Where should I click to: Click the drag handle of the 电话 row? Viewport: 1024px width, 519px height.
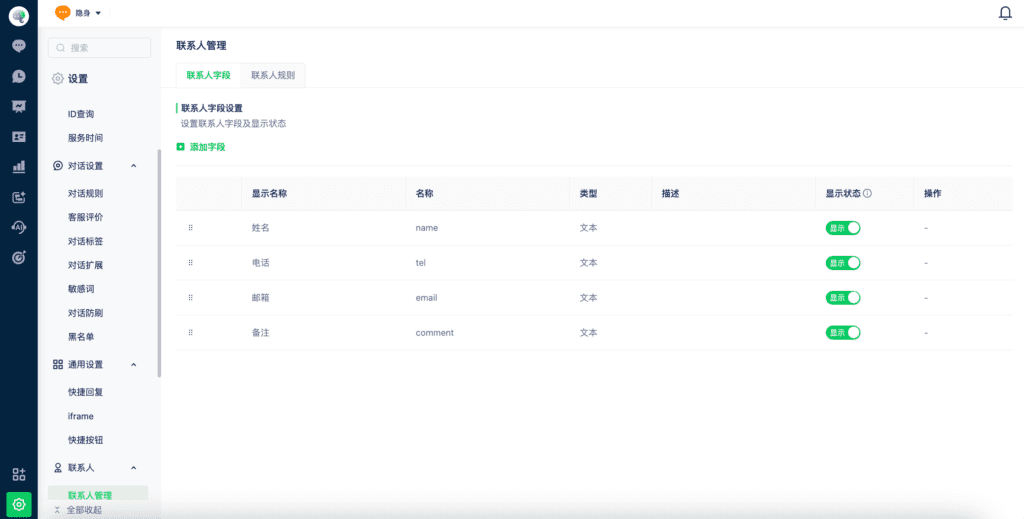[x=191, y=262]
